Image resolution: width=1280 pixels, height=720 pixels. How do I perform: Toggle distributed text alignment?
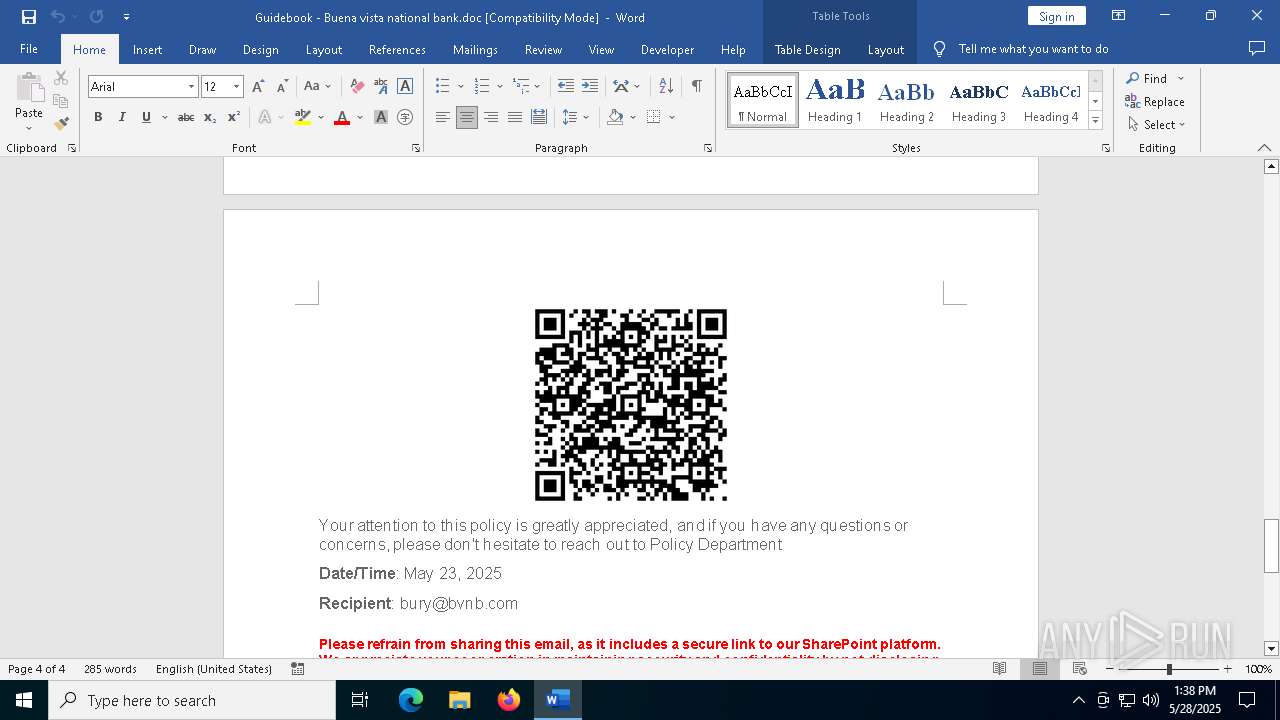click(539, 117)
